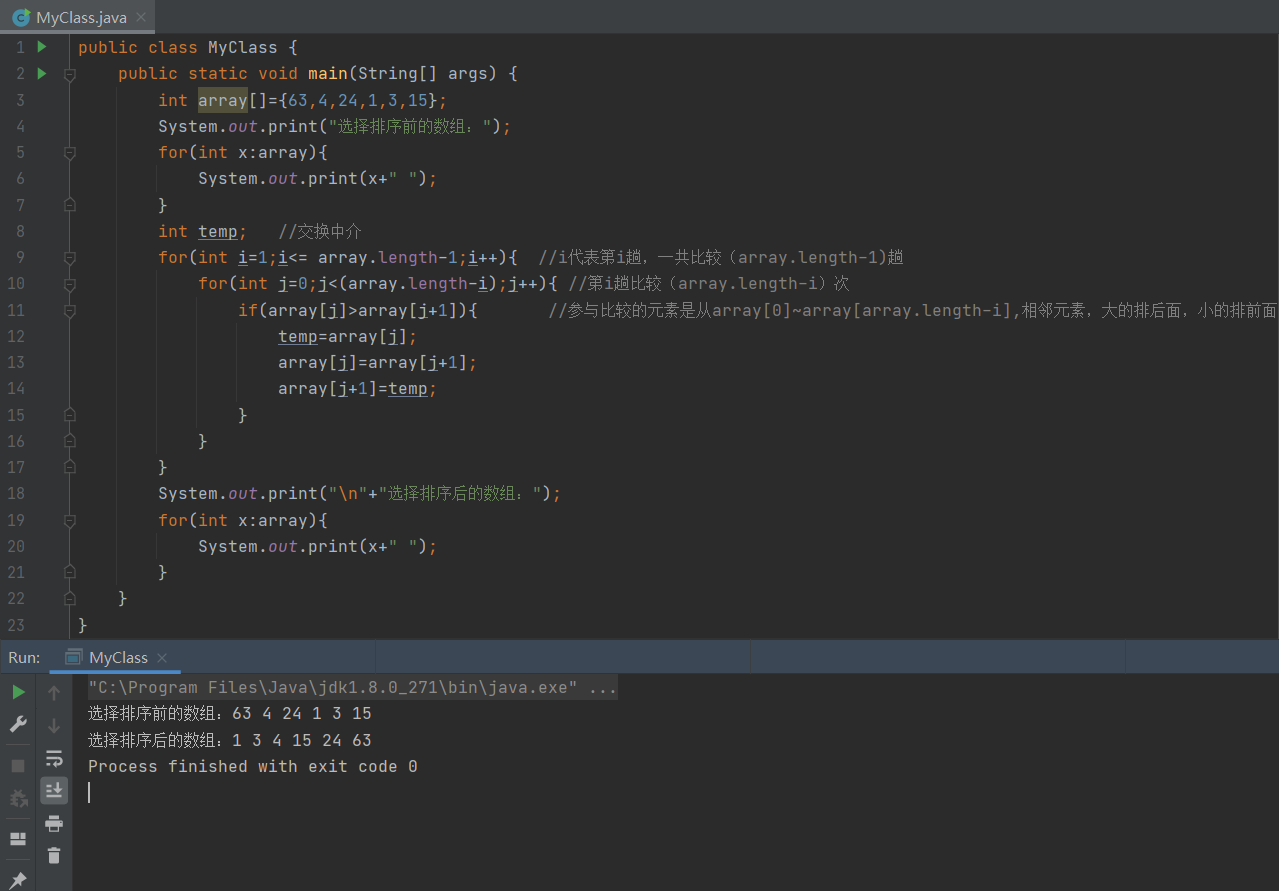Collapse the outer for loop on line 9
The width and height of the screenshot is (1279, 891).
coord(69,258)
